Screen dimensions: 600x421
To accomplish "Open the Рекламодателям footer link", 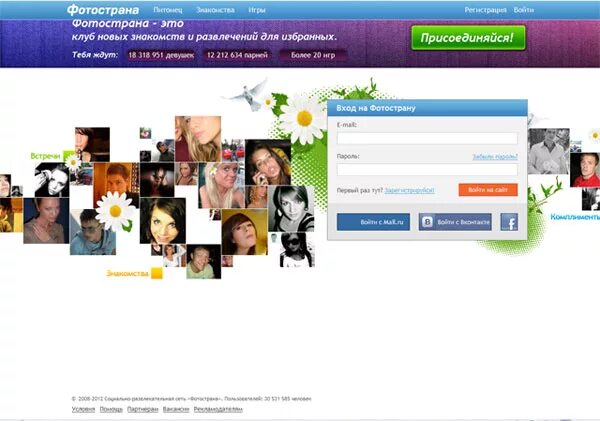I will pyautogui.click(x=218, y=409).
